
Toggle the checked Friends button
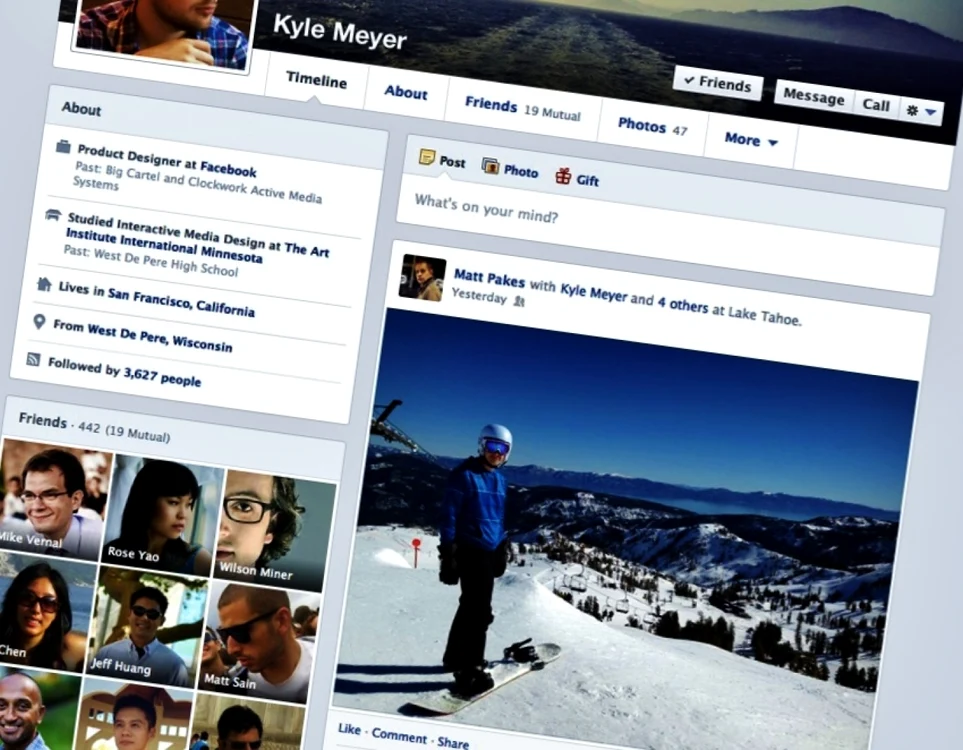[x=718, y=84]
